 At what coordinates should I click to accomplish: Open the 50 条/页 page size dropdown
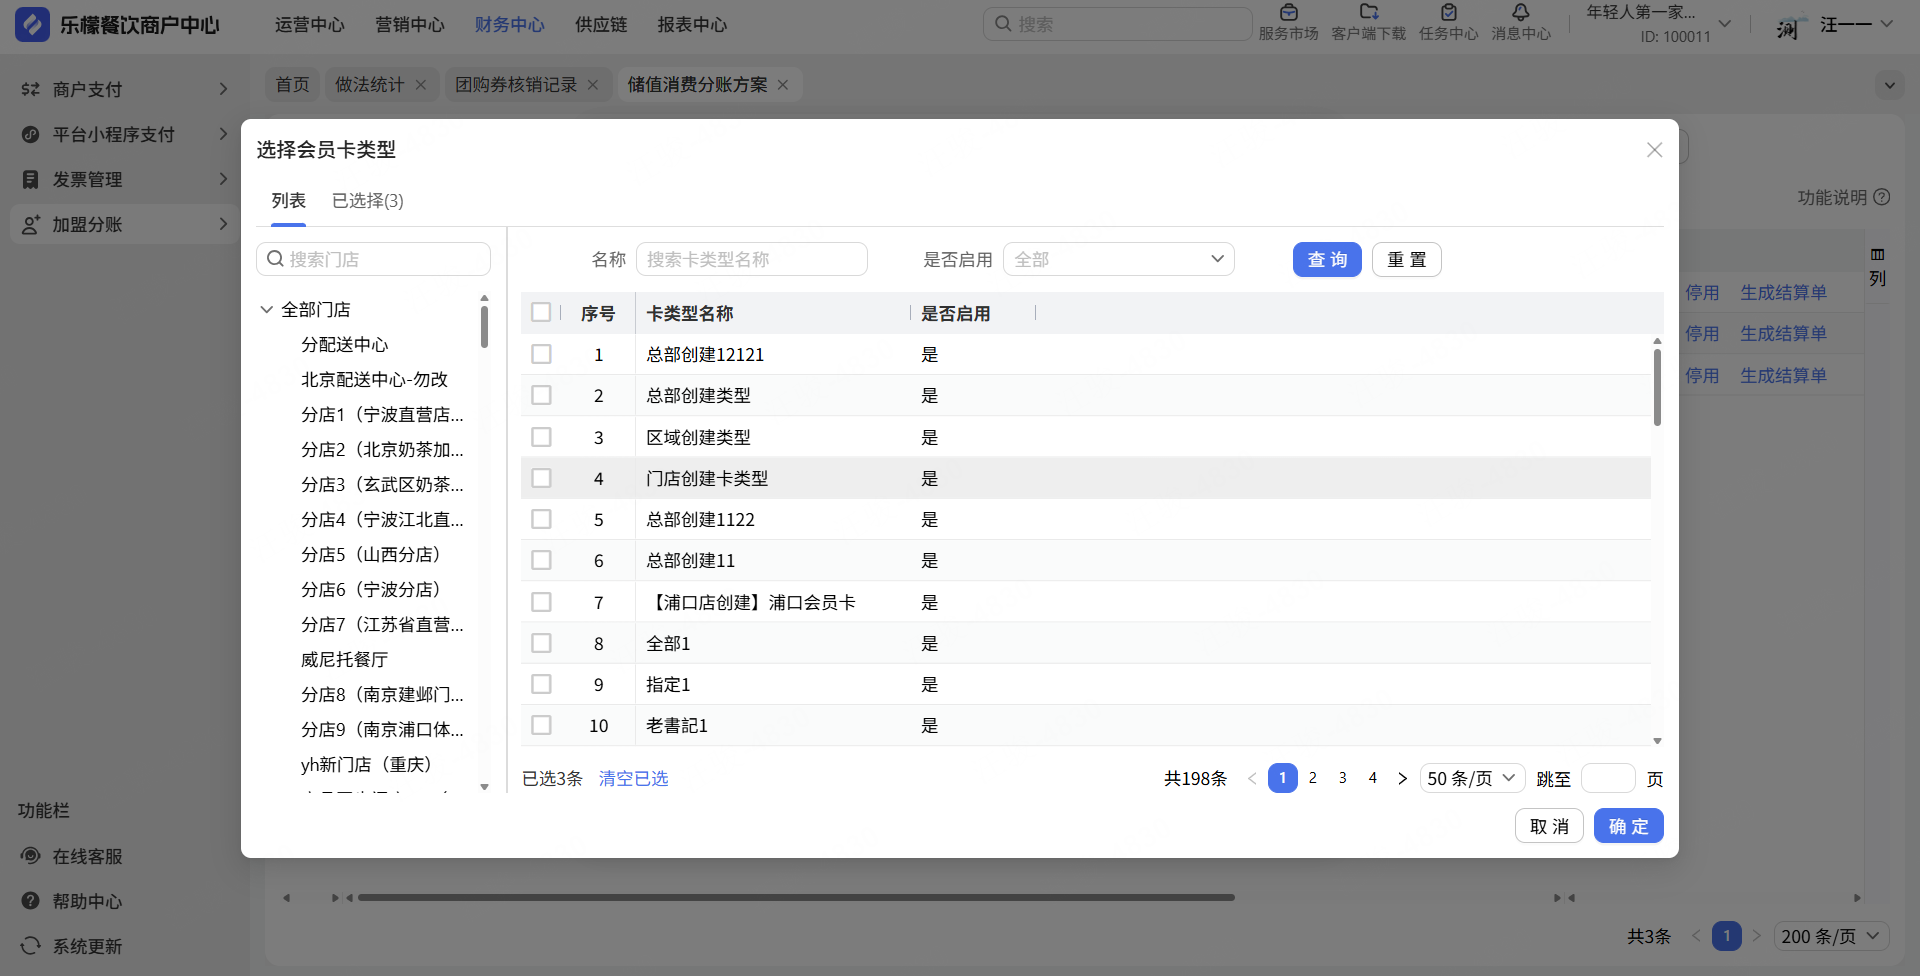pyautogui.click(x=1471, y=778)
